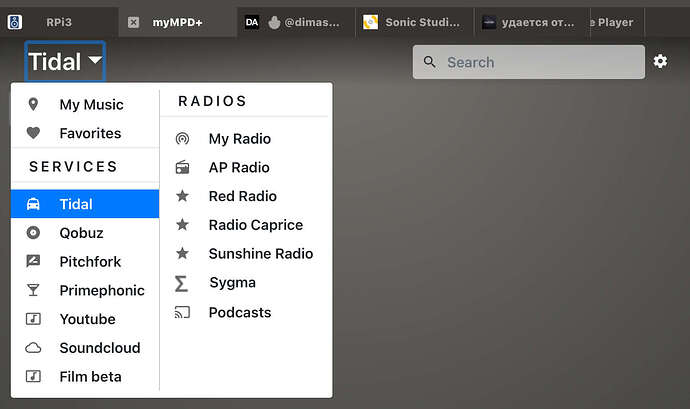The image size is (690, 409).
Task: Open the settings gear icon
Action: 660,61
